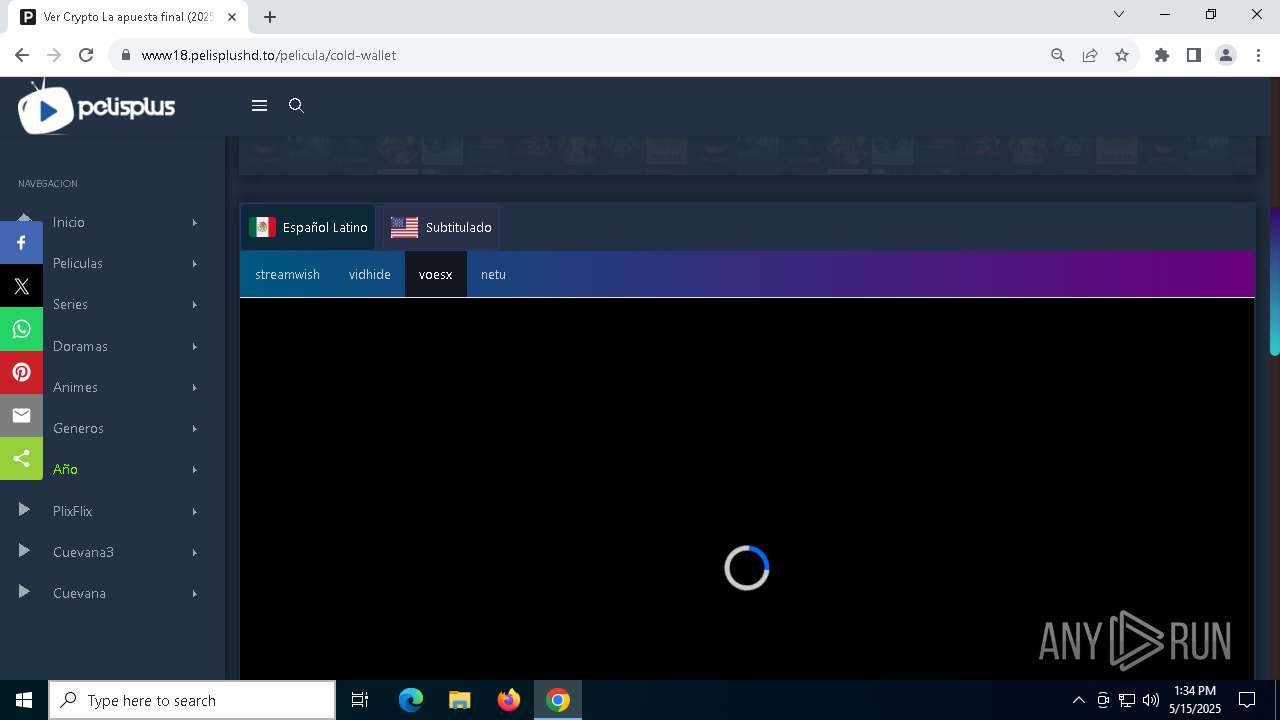This screenshot has width=1280, height=720.
Task: Expand the Inicio submenu arrow
Action: (195, 222)
